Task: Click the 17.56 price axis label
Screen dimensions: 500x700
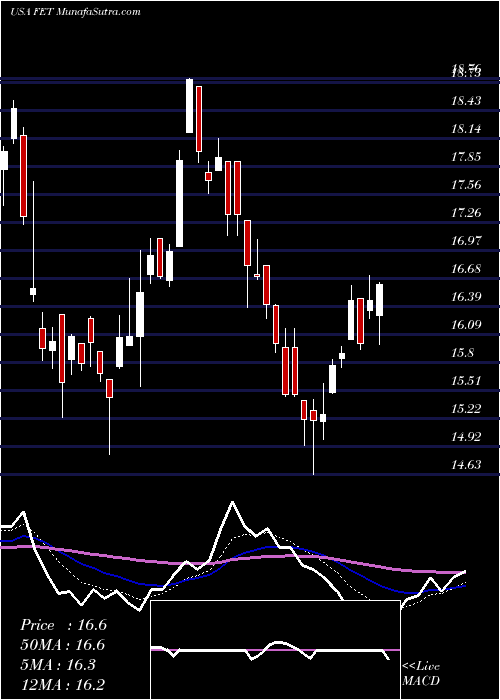Action: pos(467,185)
